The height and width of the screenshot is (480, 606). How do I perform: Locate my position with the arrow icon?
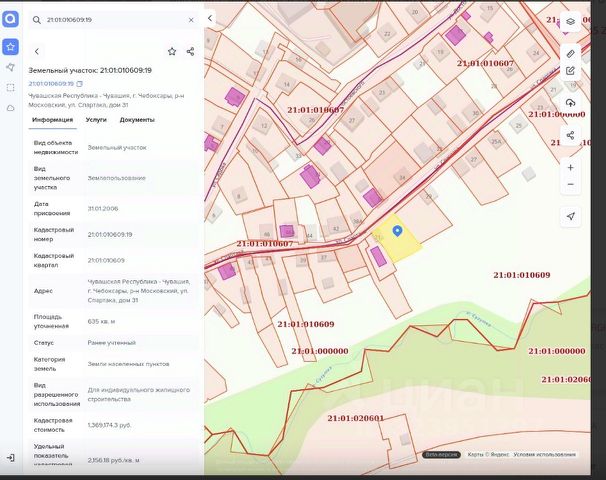tap(570, 216)
